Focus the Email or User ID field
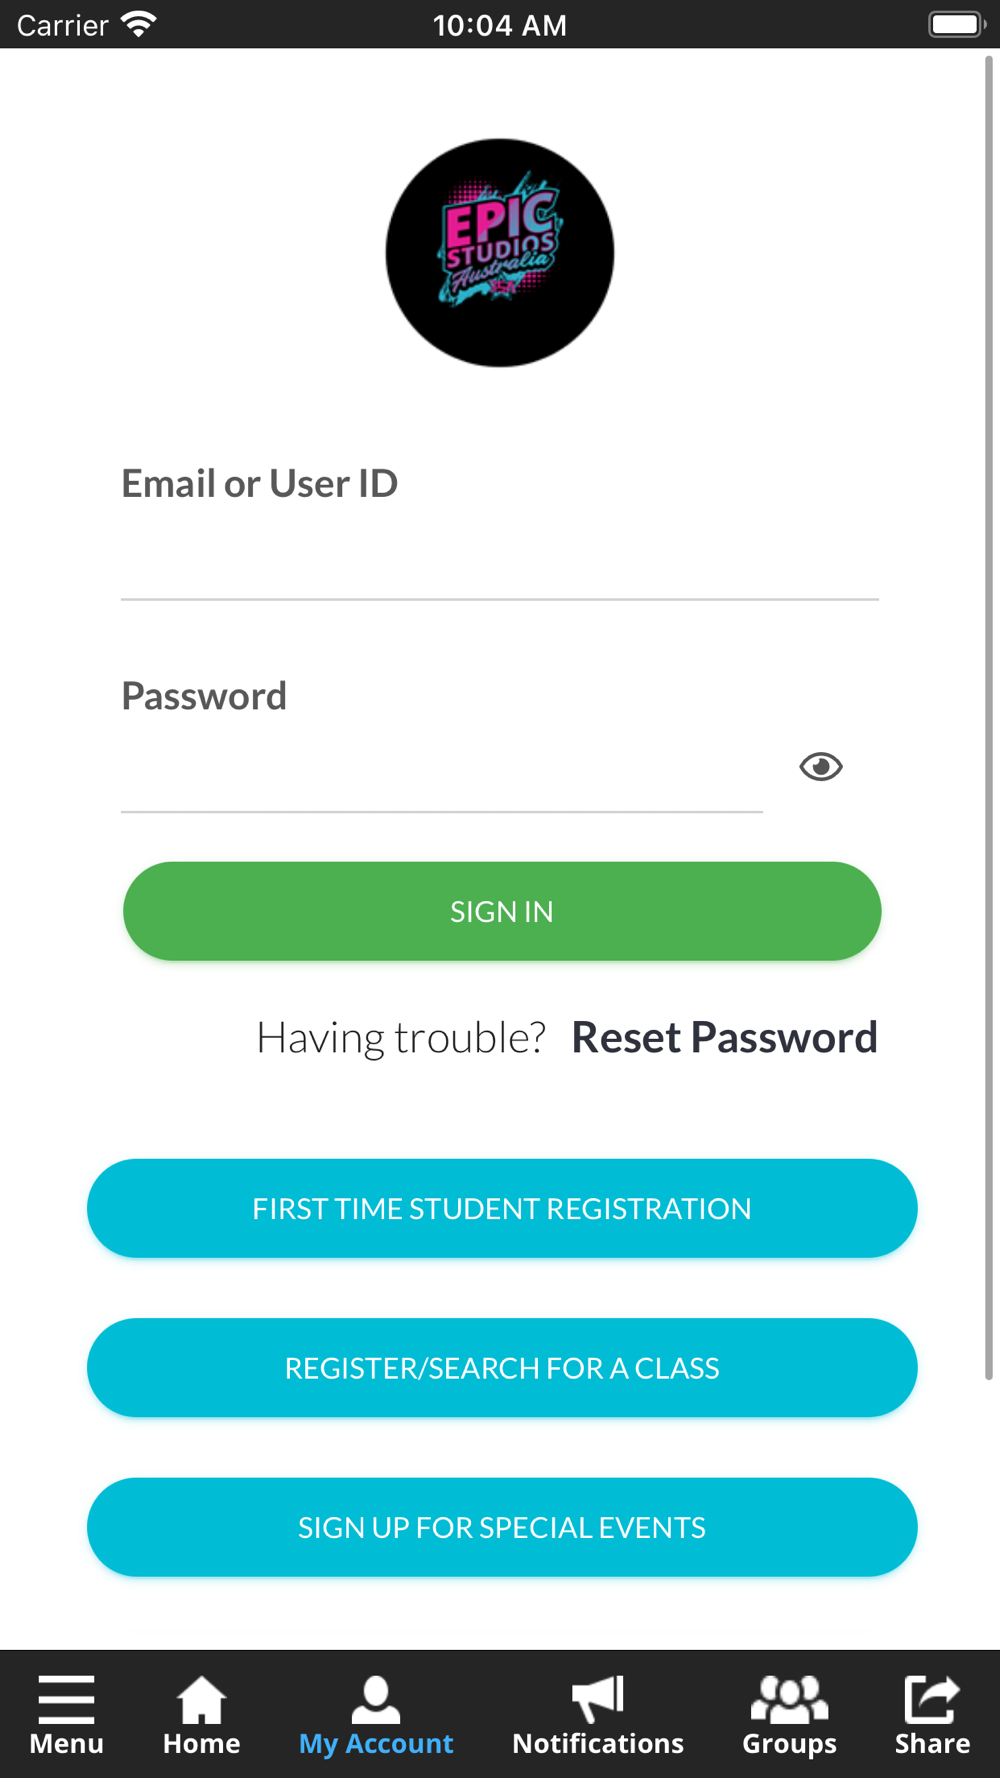 click(500, 565)
